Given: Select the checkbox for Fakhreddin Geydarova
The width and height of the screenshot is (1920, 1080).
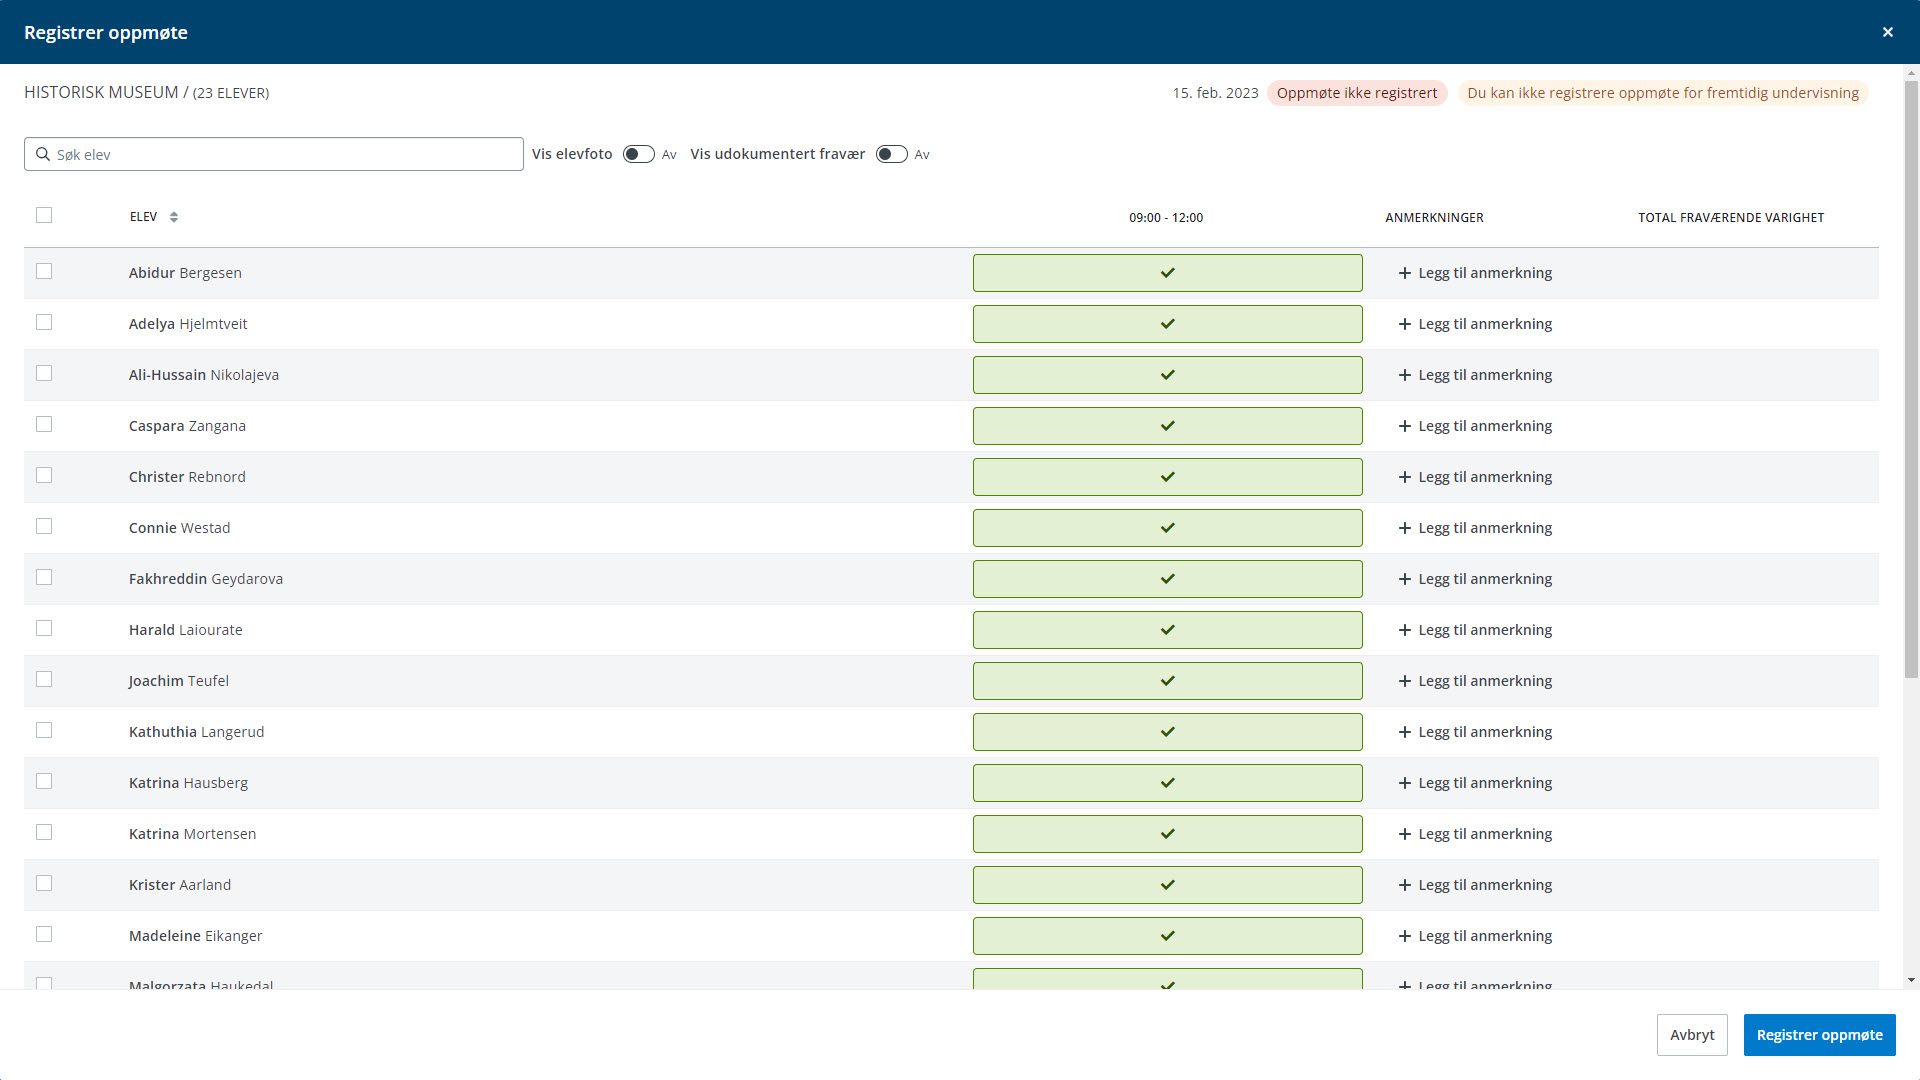Looking at the screenshot, I should [x=44, y=577].
